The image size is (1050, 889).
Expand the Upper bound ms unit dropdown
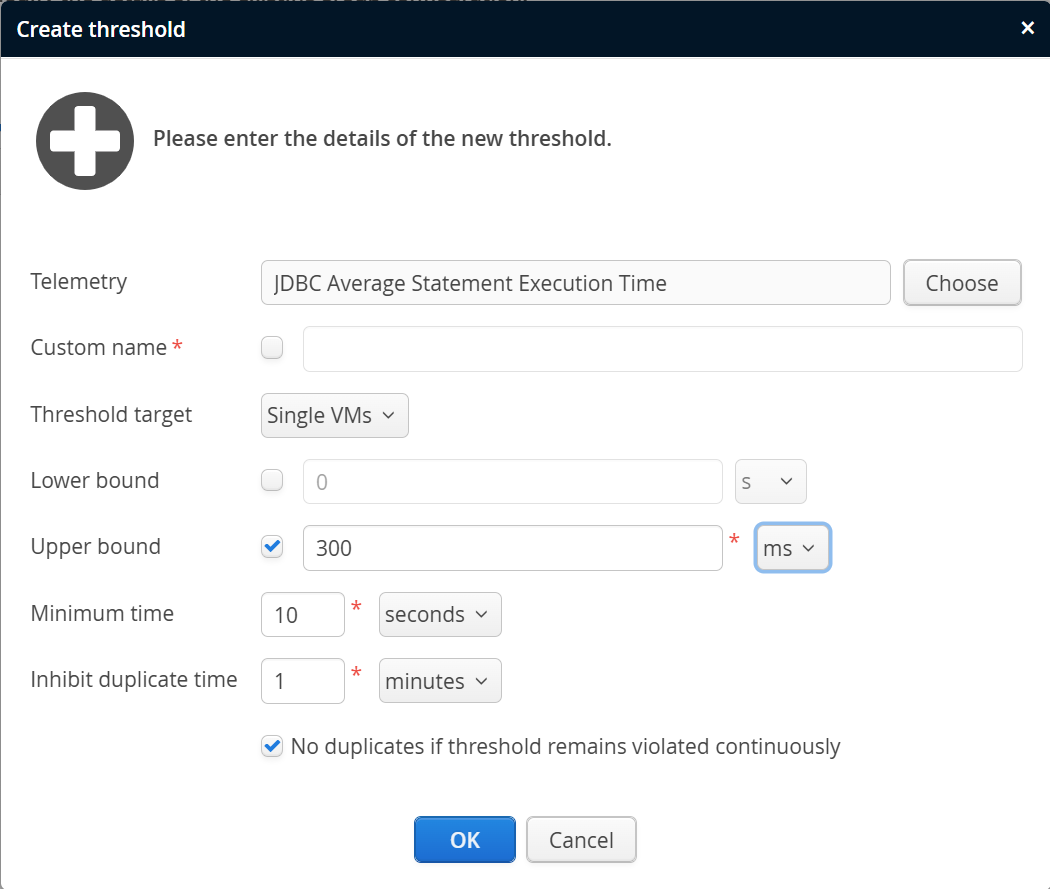[x=792, y=548]
